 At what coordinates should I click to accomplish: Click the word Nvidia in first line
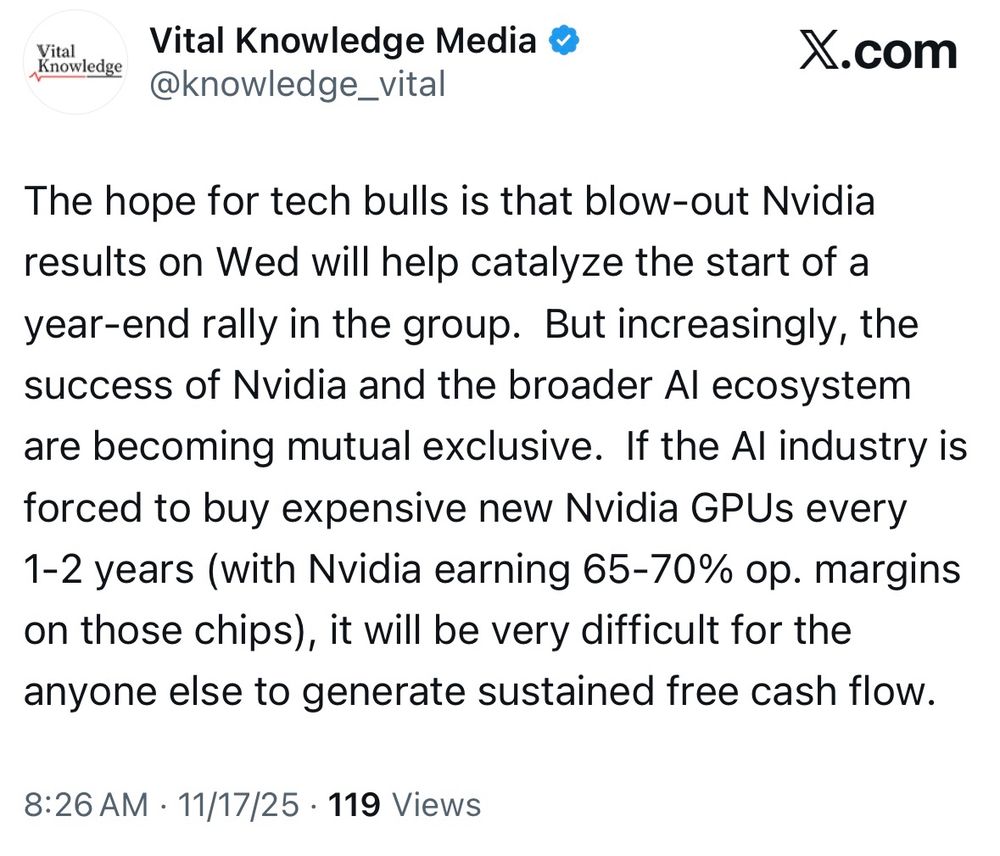[818, 201]
